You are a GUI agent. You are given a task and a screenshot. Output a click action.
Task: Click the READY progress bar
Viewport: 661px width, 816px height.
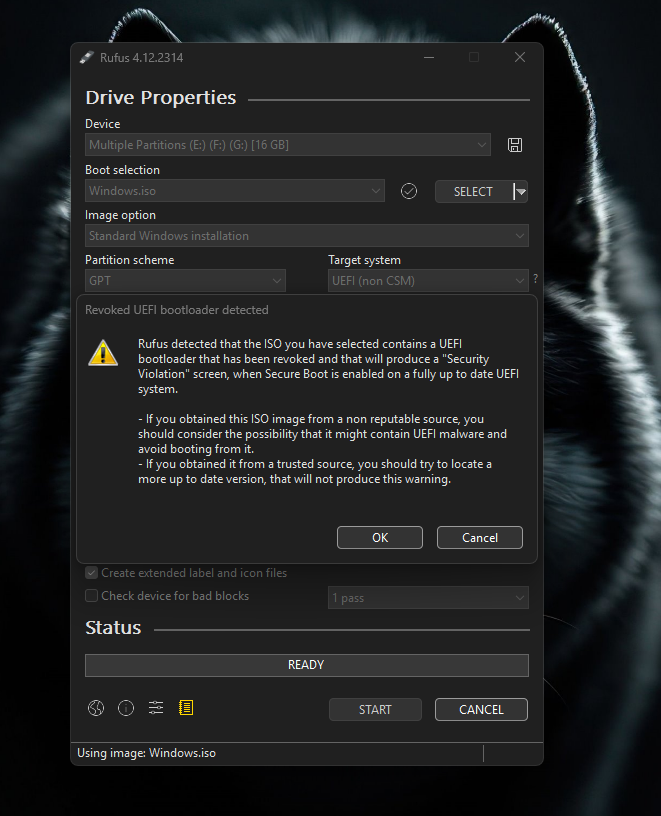pyautogui.click(x=307, y=665)
